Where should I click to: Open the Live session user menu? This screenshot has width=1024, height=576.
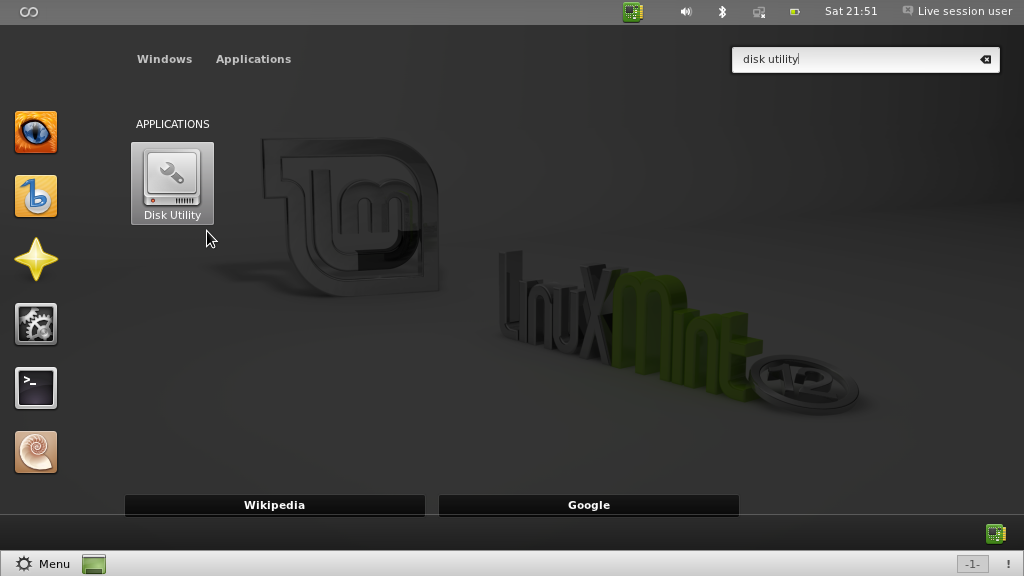[957, 12]
